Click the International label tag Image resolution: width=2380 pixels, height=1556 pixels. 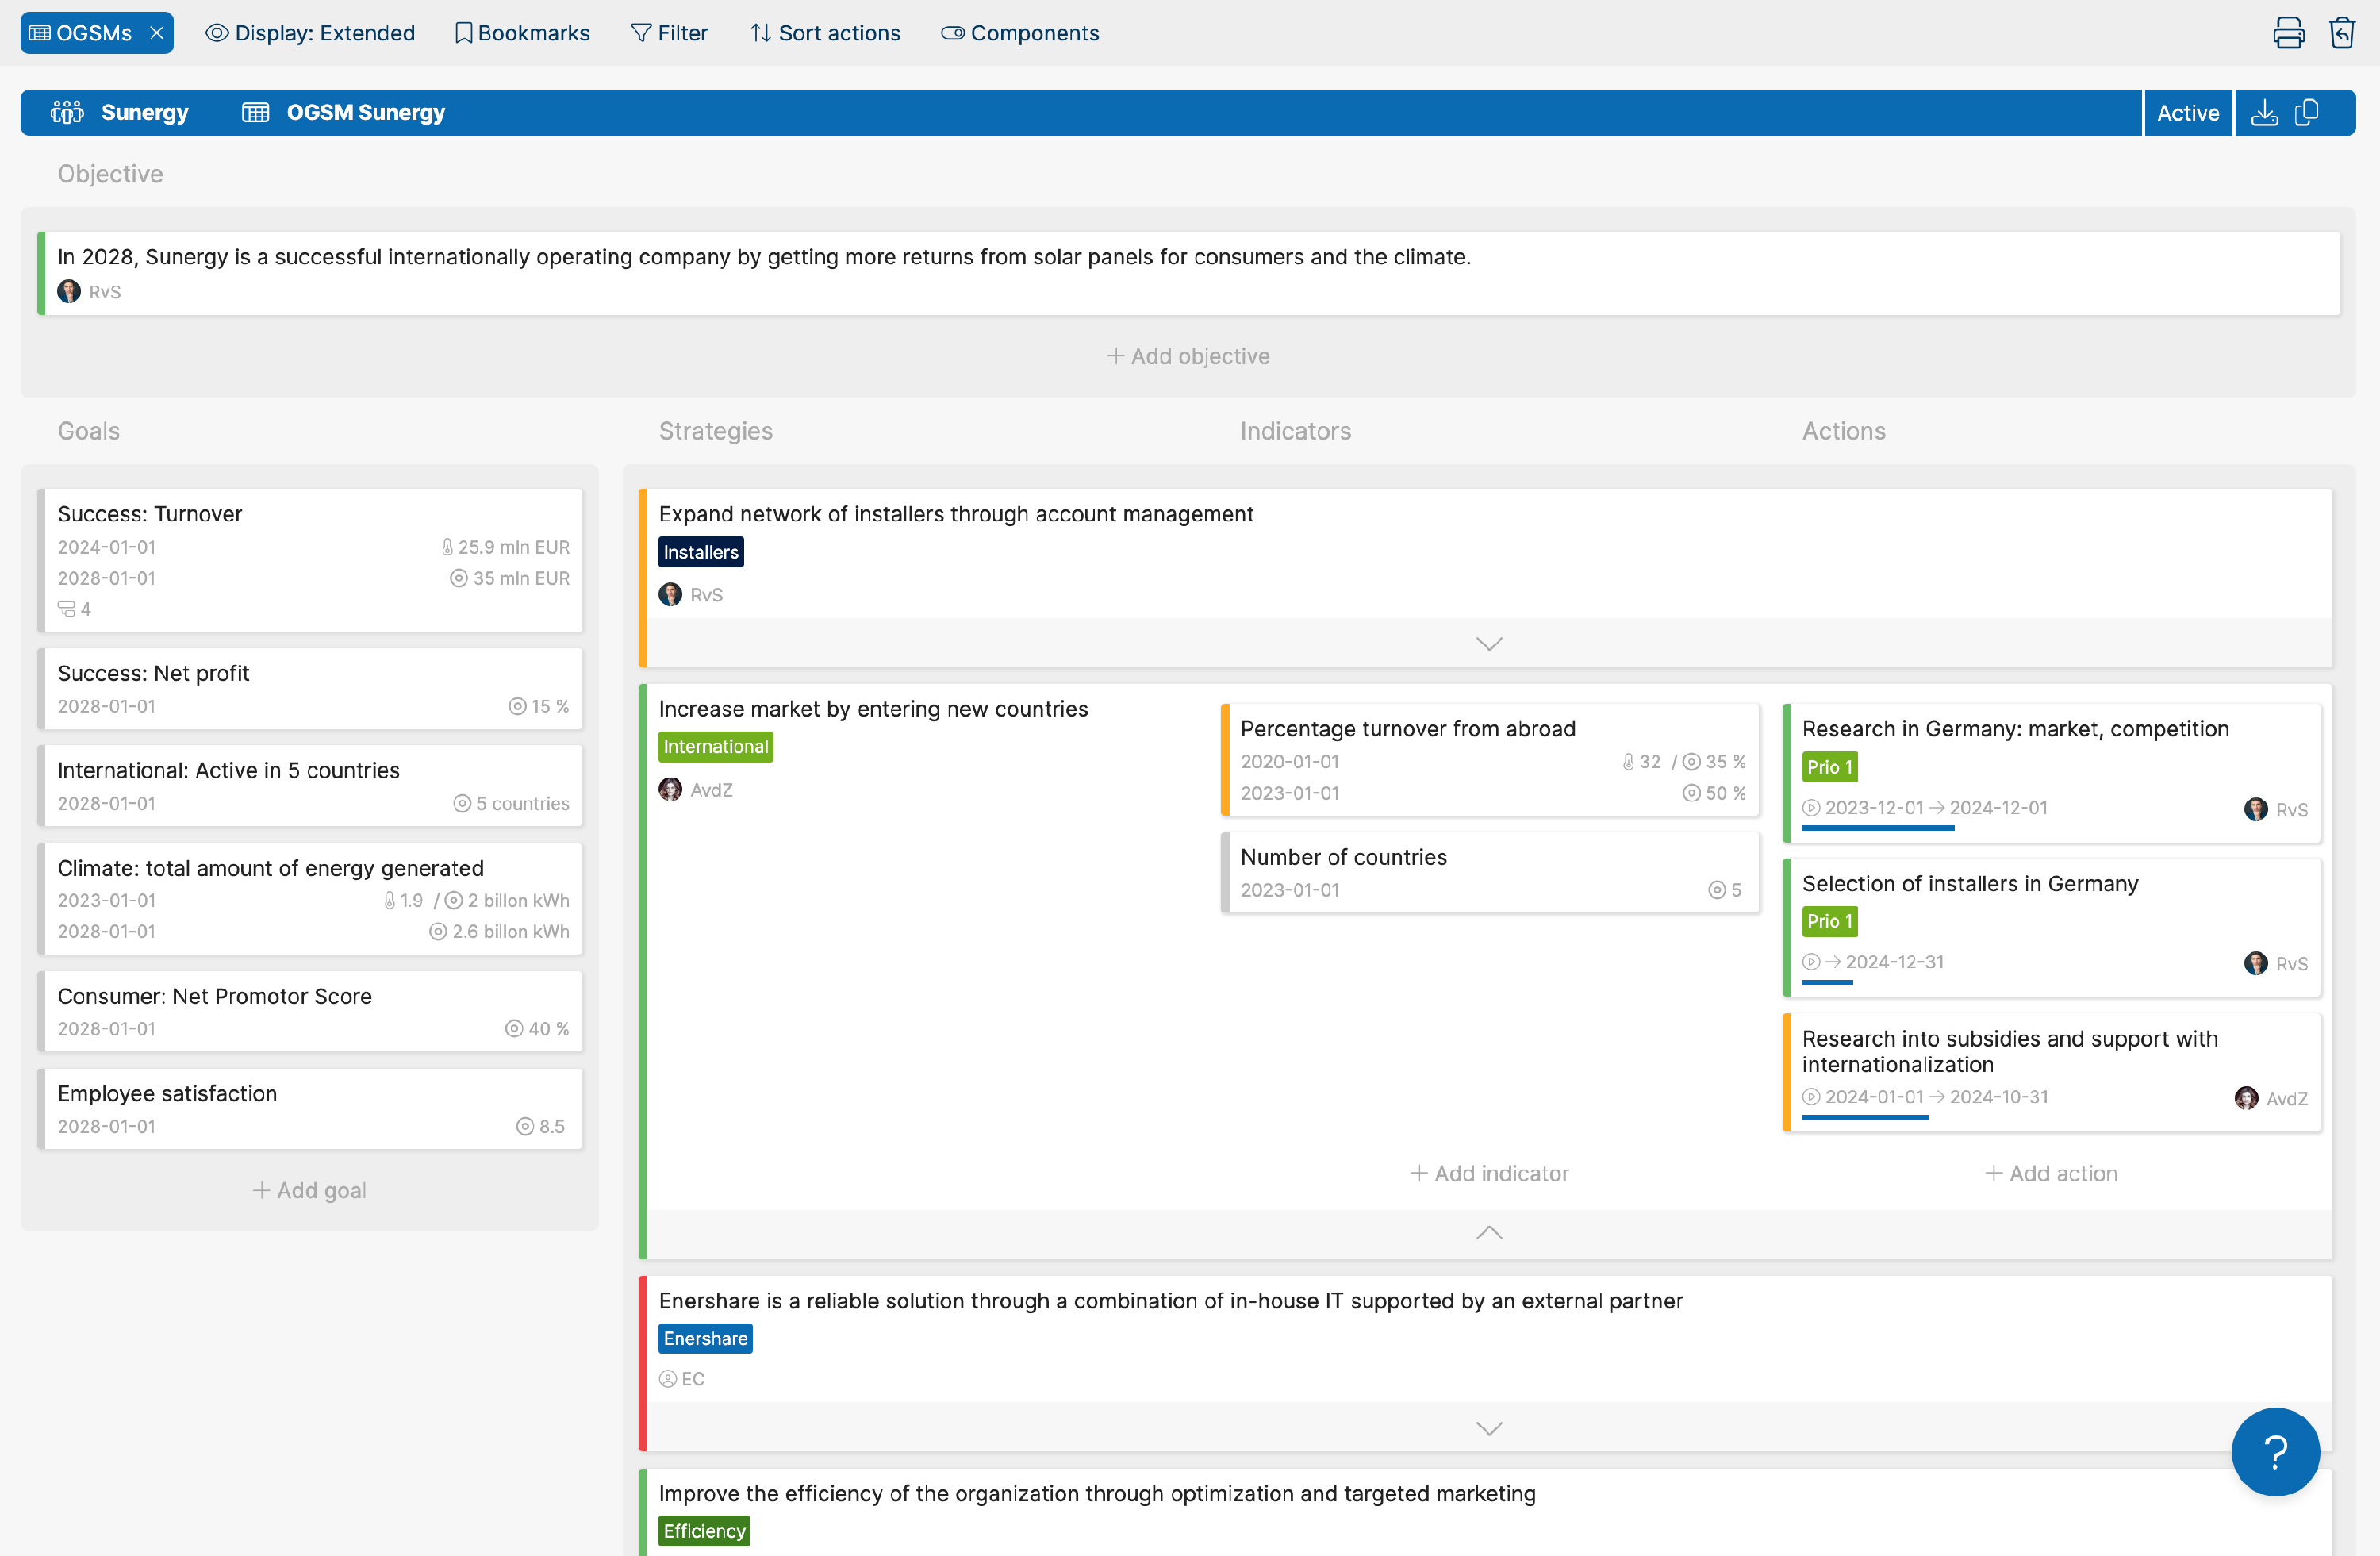click(x=716, y=747)
